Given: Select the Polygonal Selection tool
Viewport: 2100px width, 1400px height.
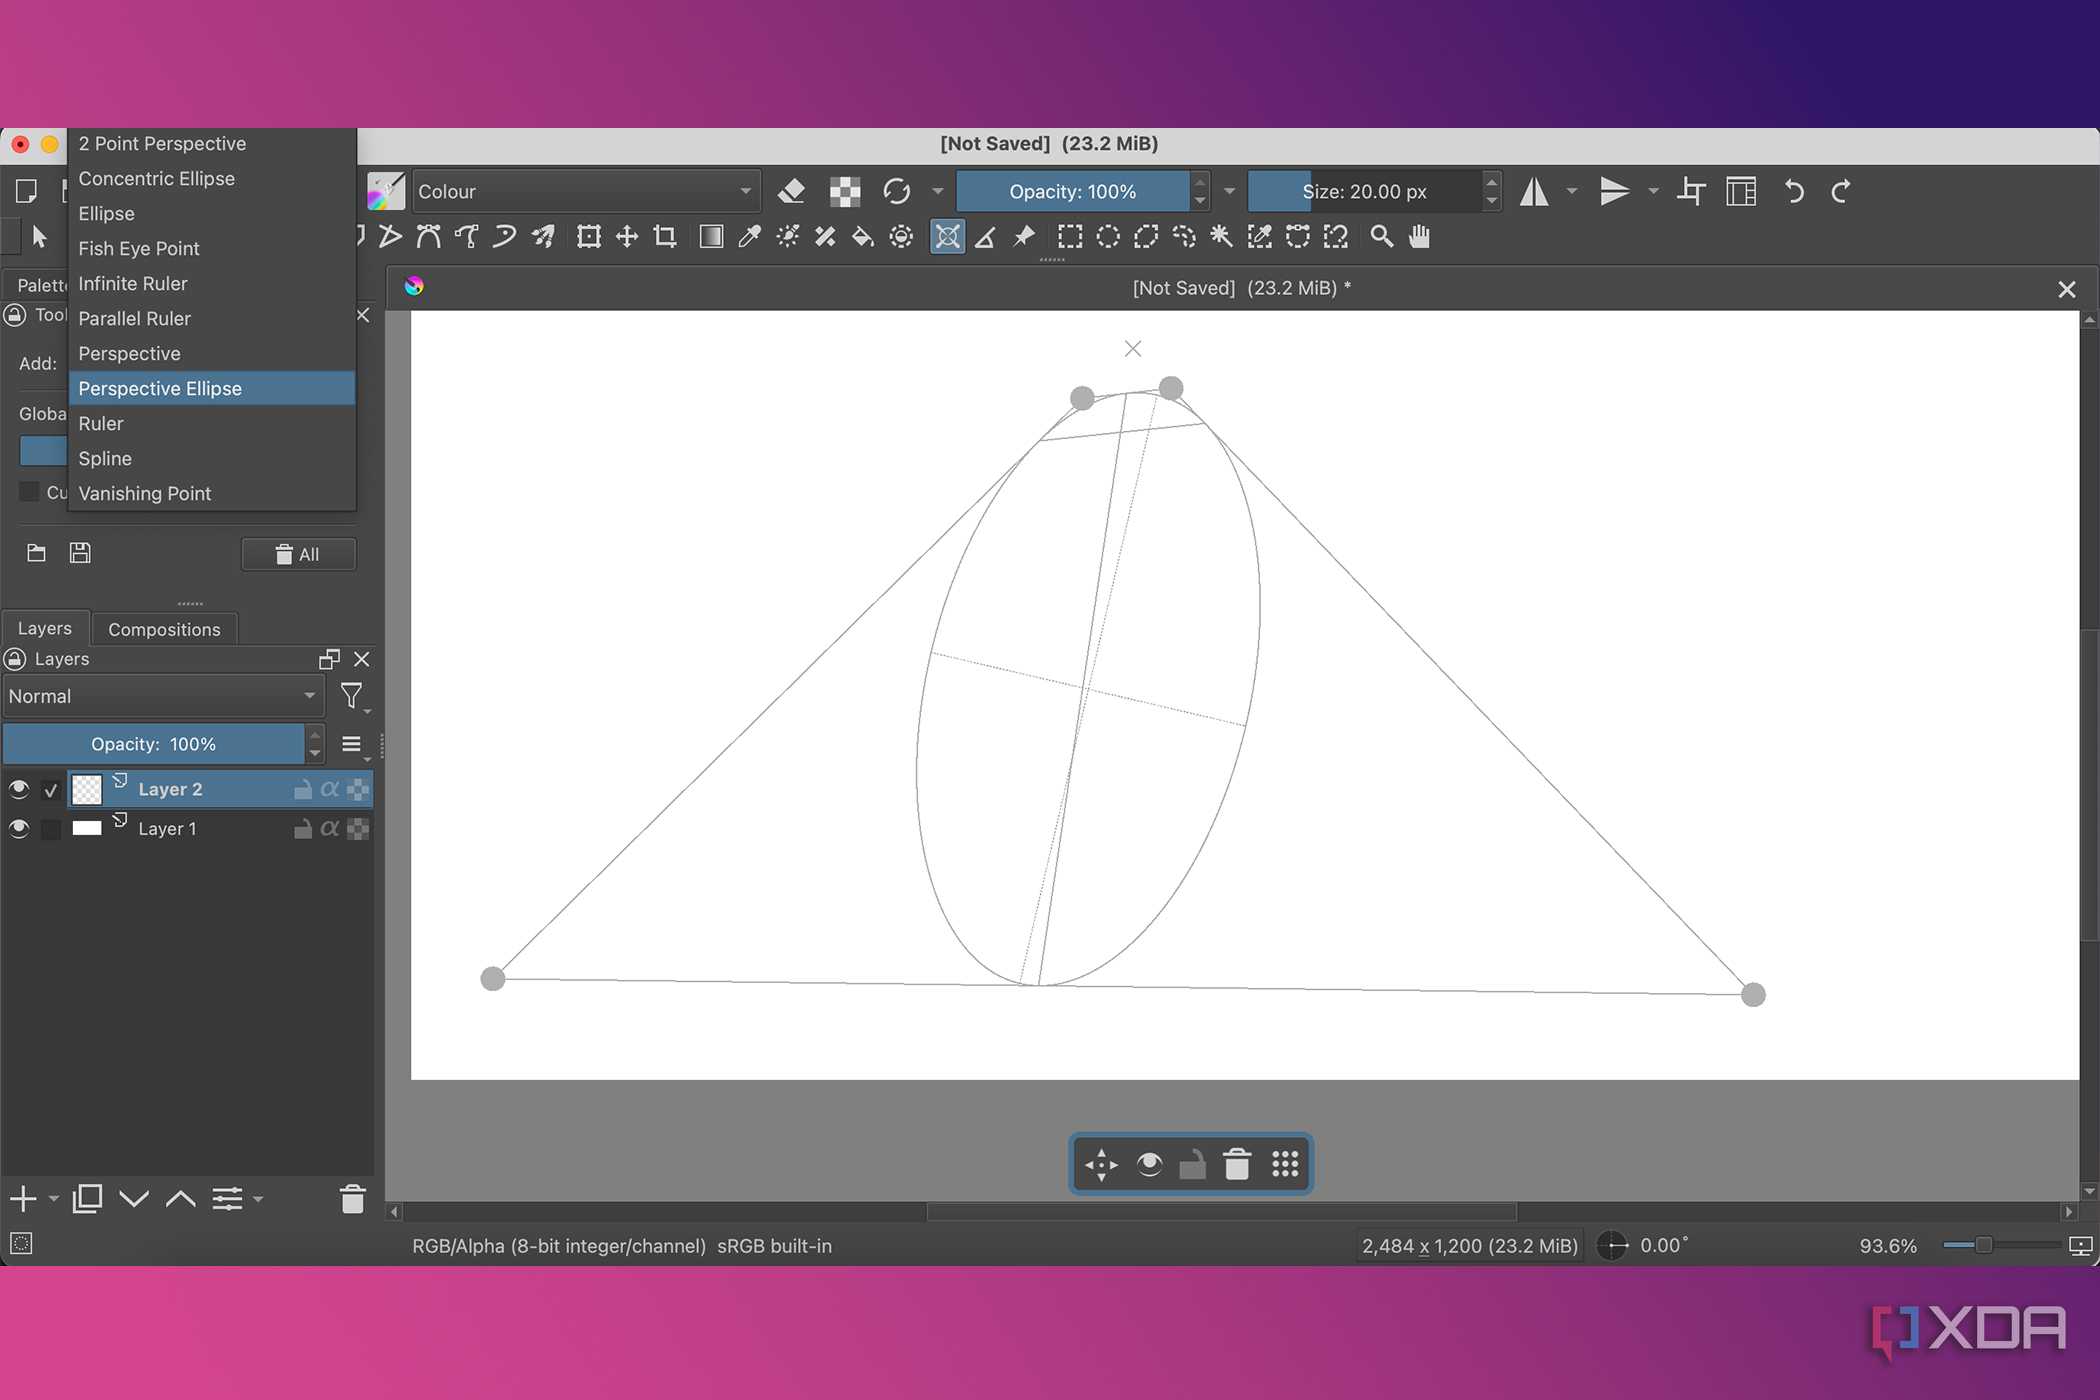Looking at the screenshot, I should 1146,237.
